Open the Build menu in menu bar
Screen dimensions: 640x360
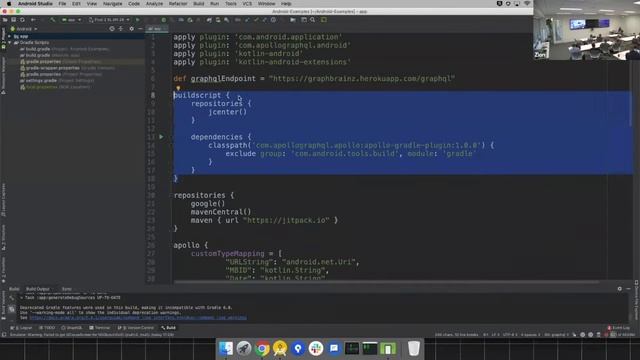(x=199, y=3)
